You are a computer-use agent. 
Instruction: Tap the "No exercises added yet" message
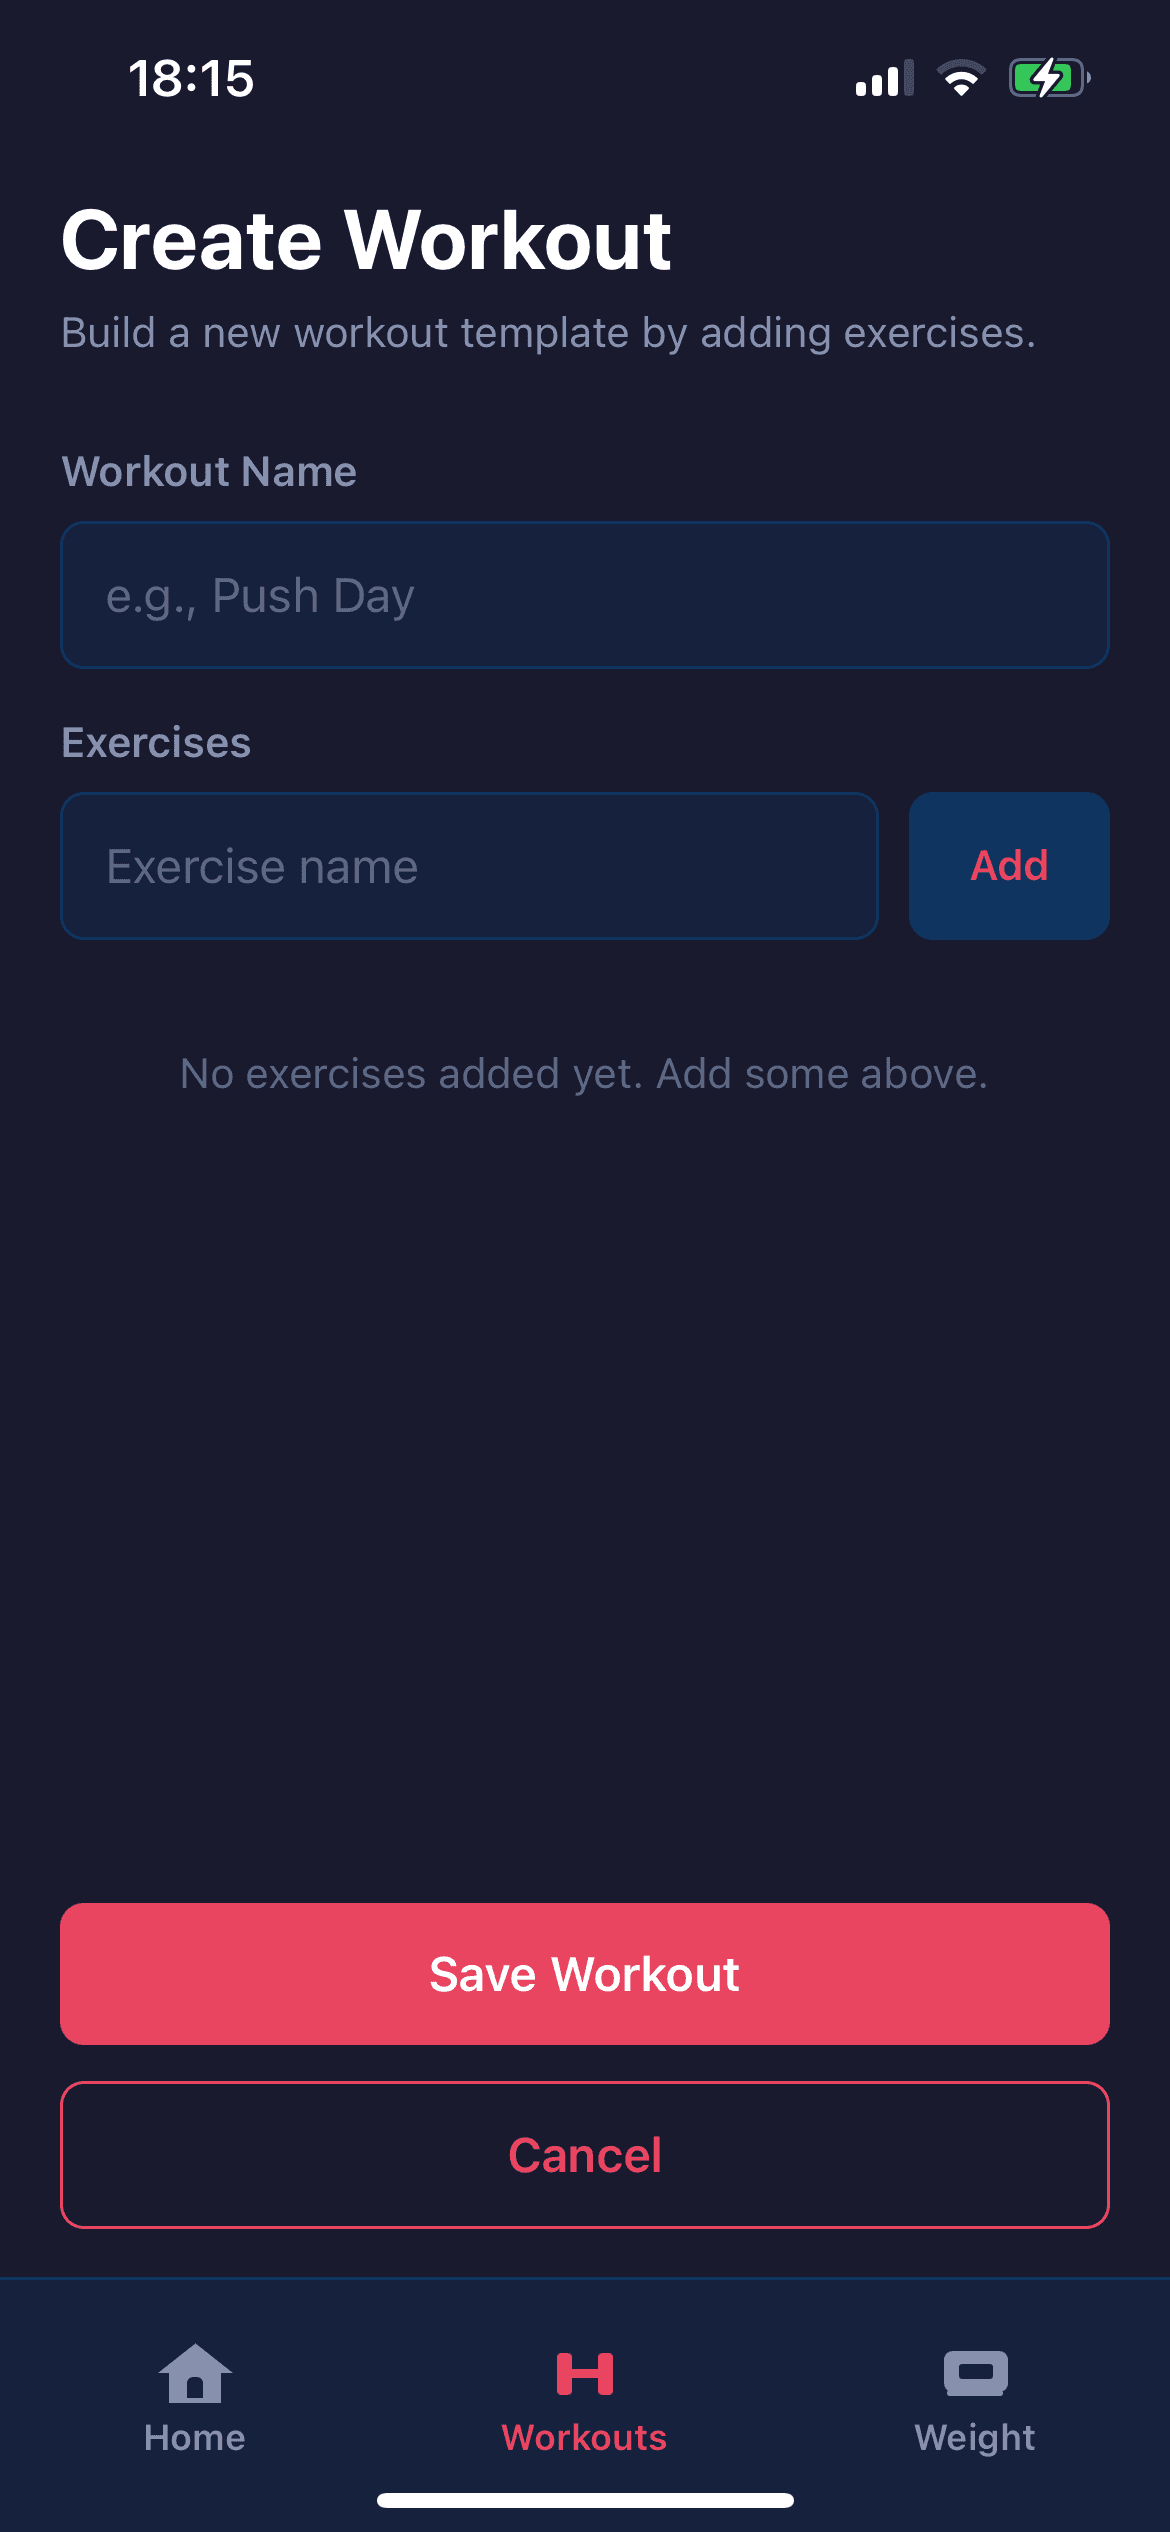coord(584,1074)
